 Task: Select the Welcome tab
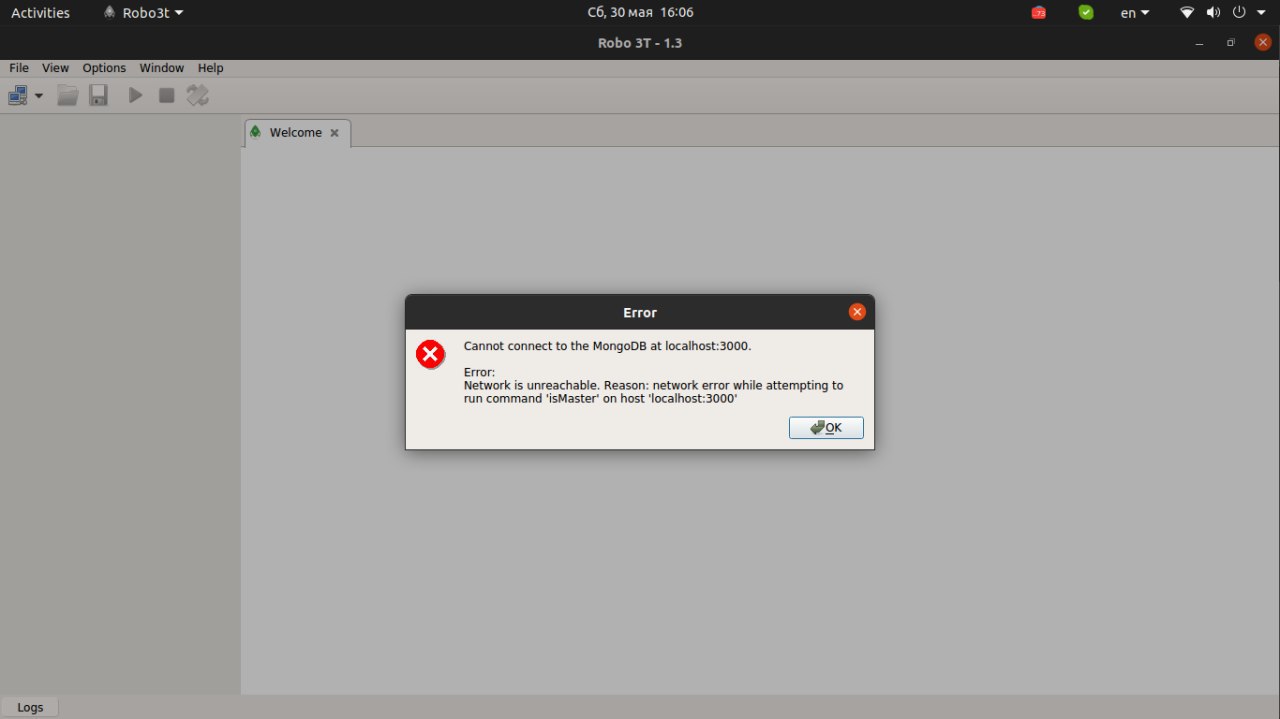click(295, 133)
